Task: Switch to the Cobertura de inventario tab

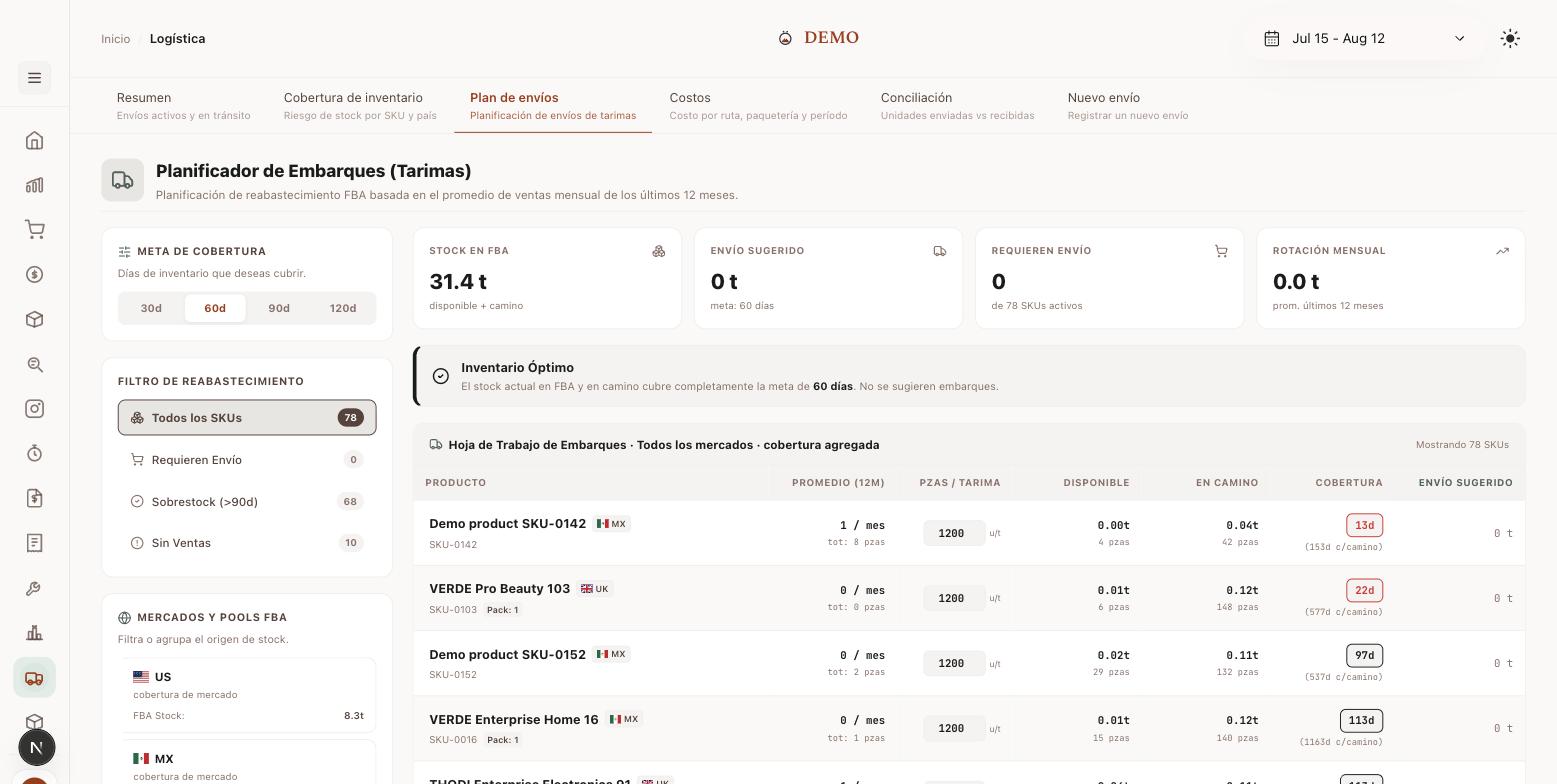Action: [x=360, y=106]
